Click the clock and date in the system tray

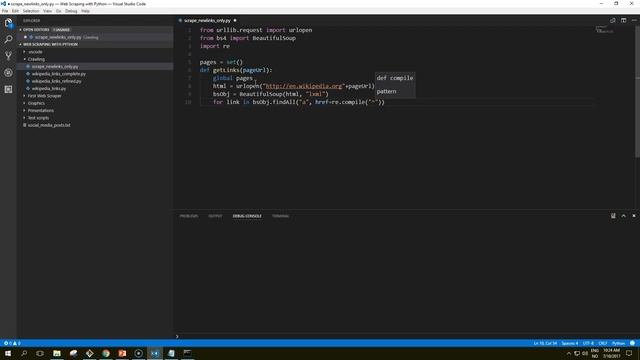pyautogui.click(x=611, y=353)
